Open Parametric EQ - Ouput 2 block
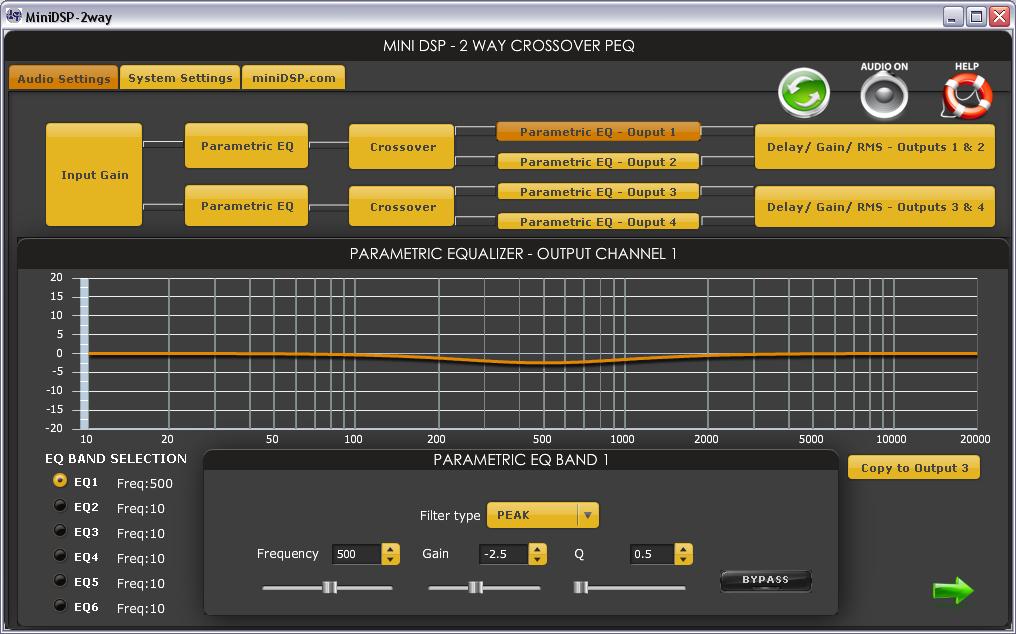 (598, 161)
